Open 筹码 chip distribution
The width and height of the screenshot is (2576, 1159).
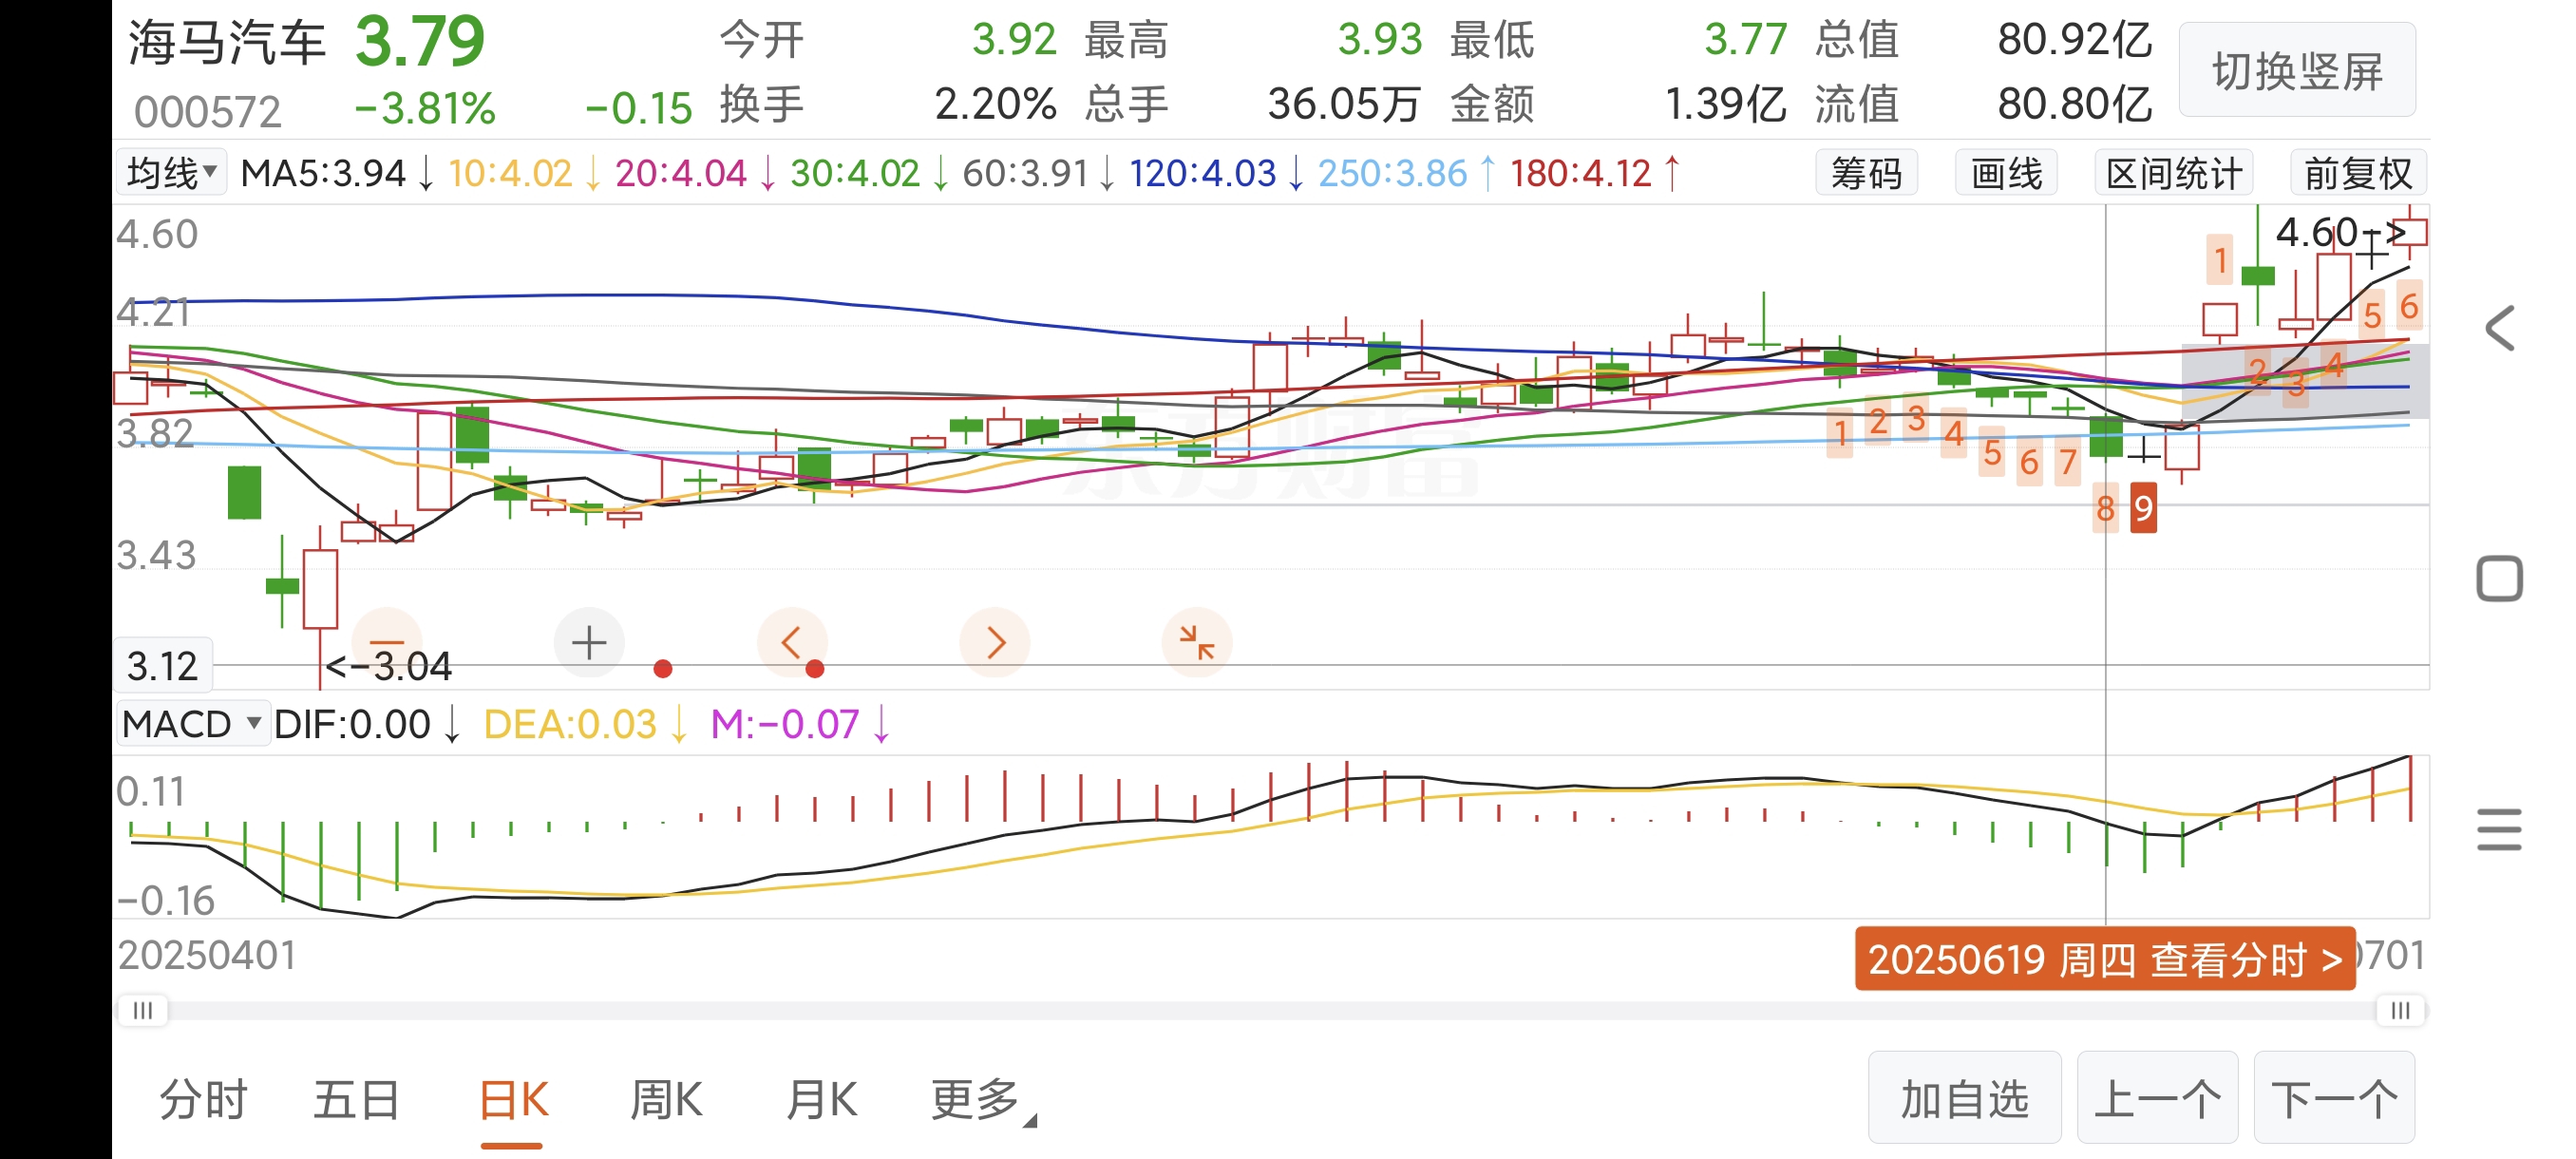click(1866, 173)
